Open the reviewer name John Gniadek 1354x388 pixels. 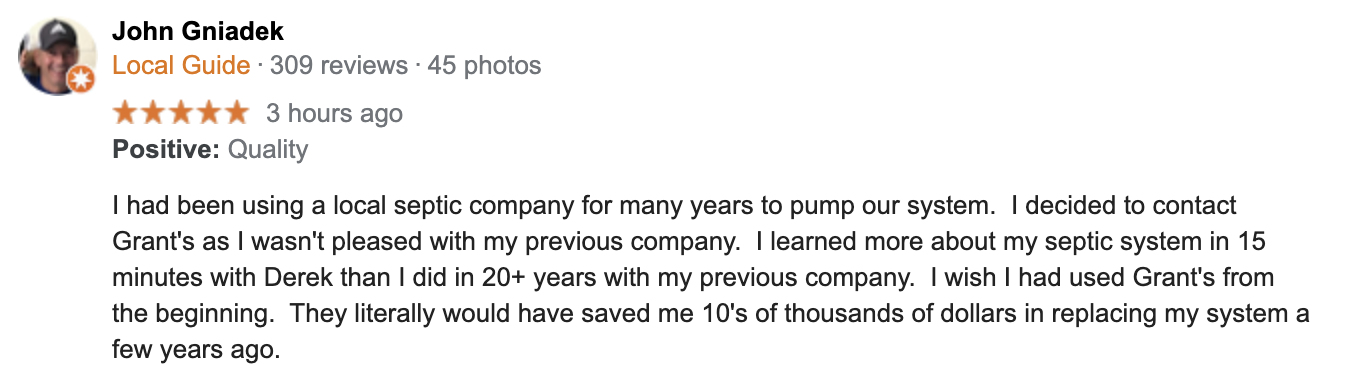[197, 31]
